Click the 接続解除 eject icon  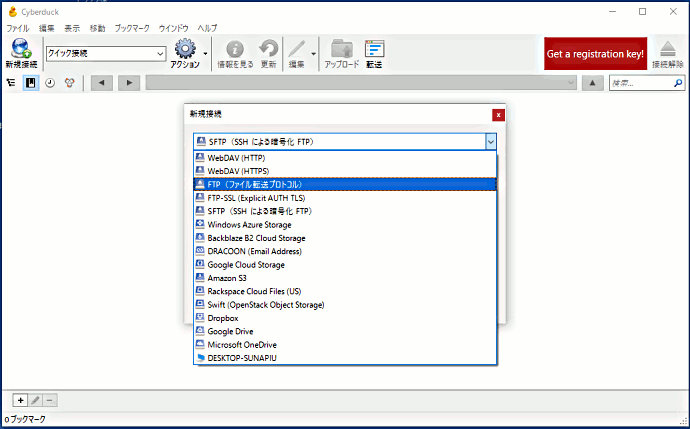(x=668, y=49)
